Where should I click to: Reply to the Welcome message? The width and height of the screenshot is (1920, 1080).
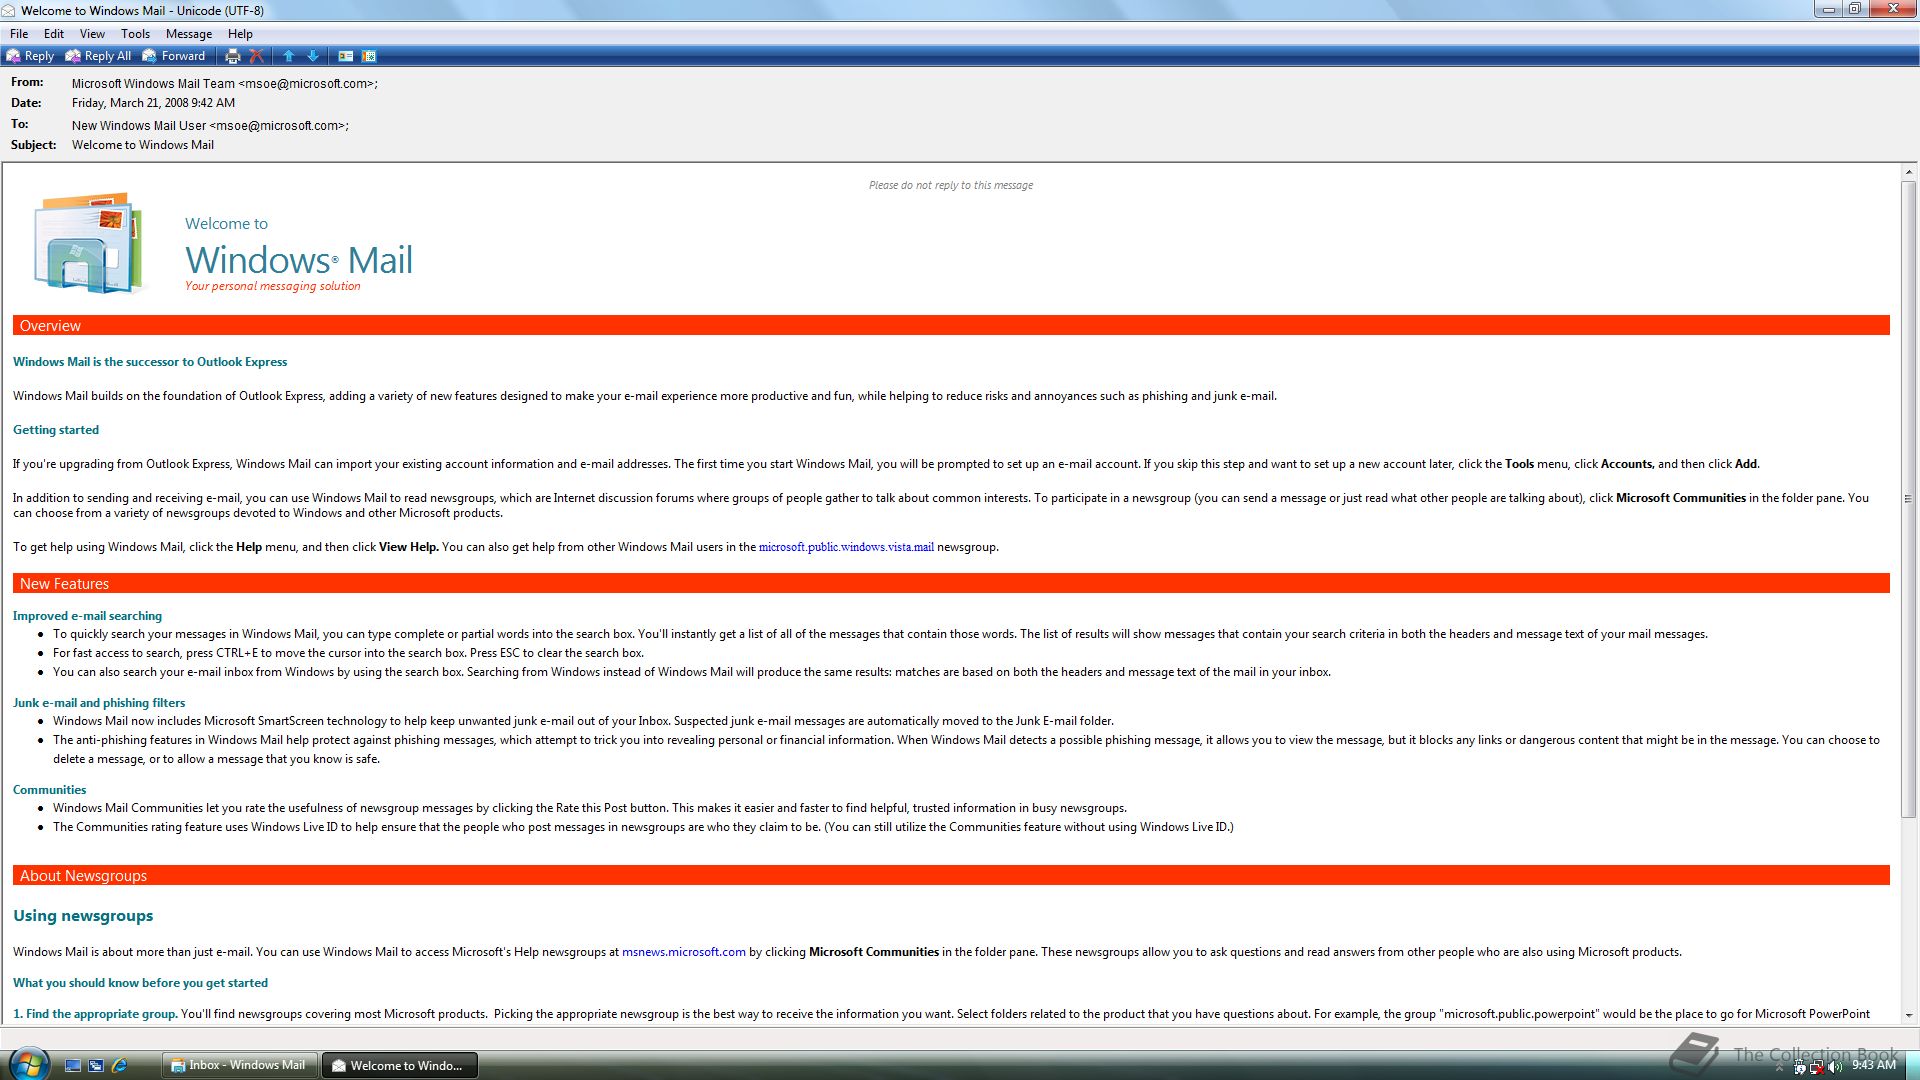[30, 56]
